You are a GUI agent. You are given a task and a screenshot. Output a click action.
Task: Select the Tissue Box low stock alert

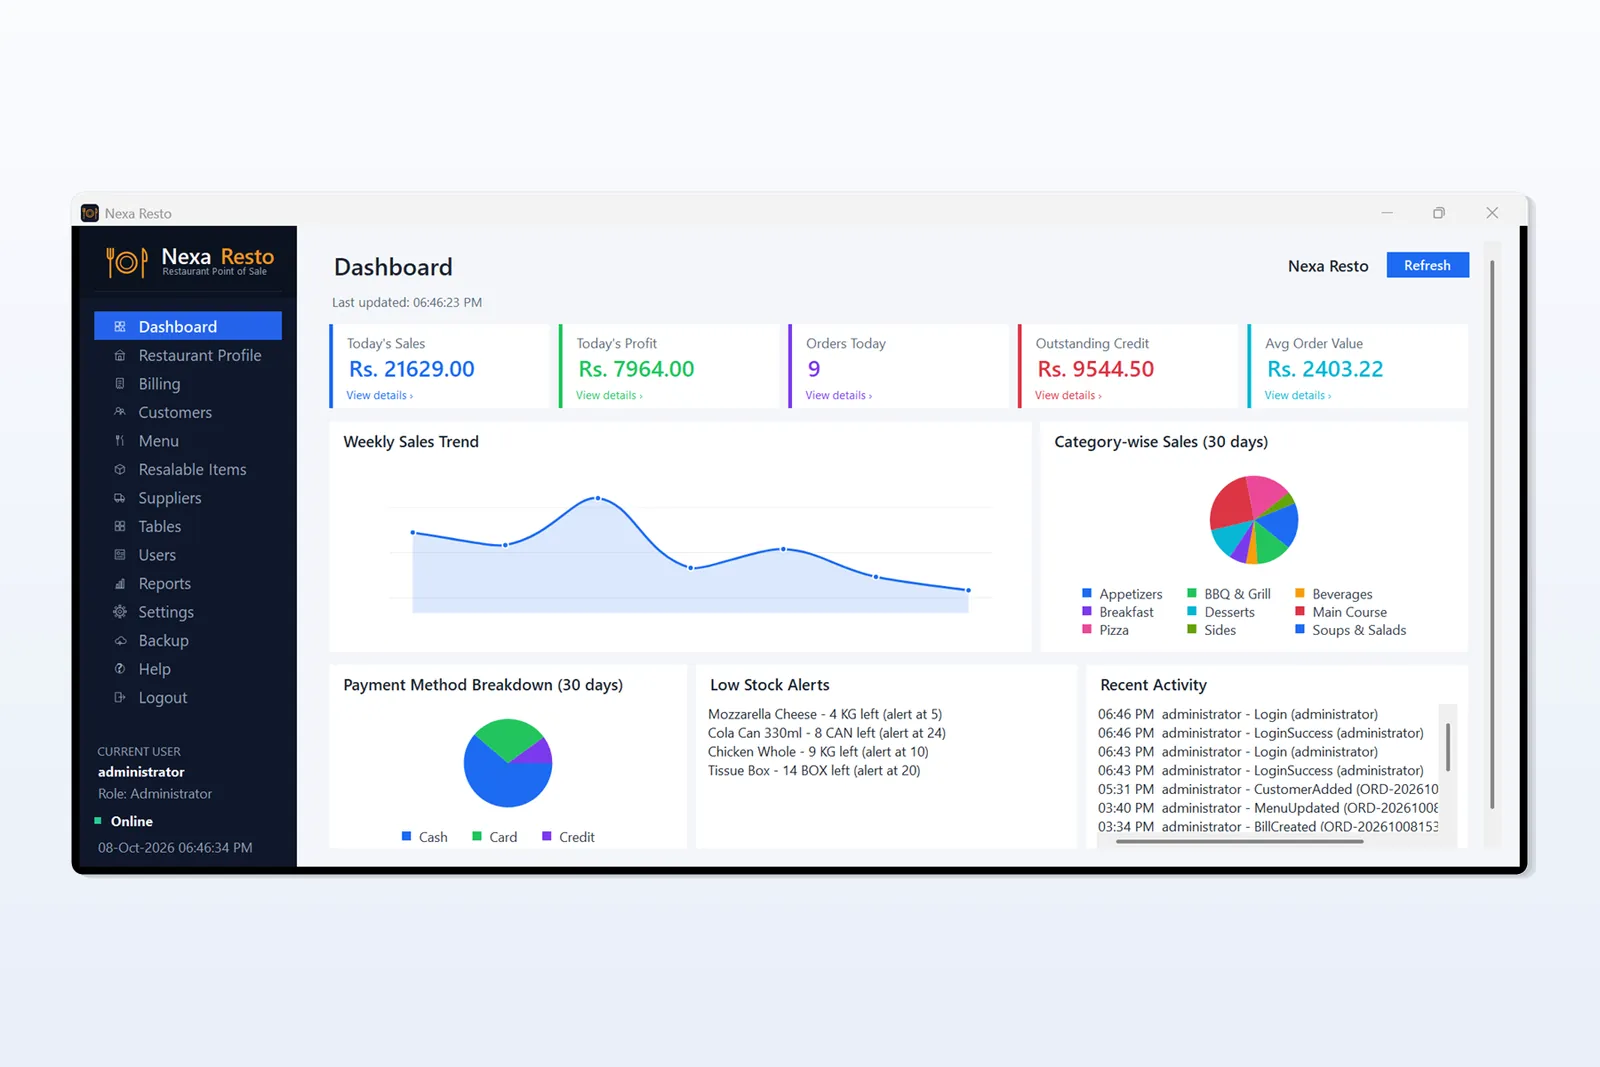click(x=814, y=771)
